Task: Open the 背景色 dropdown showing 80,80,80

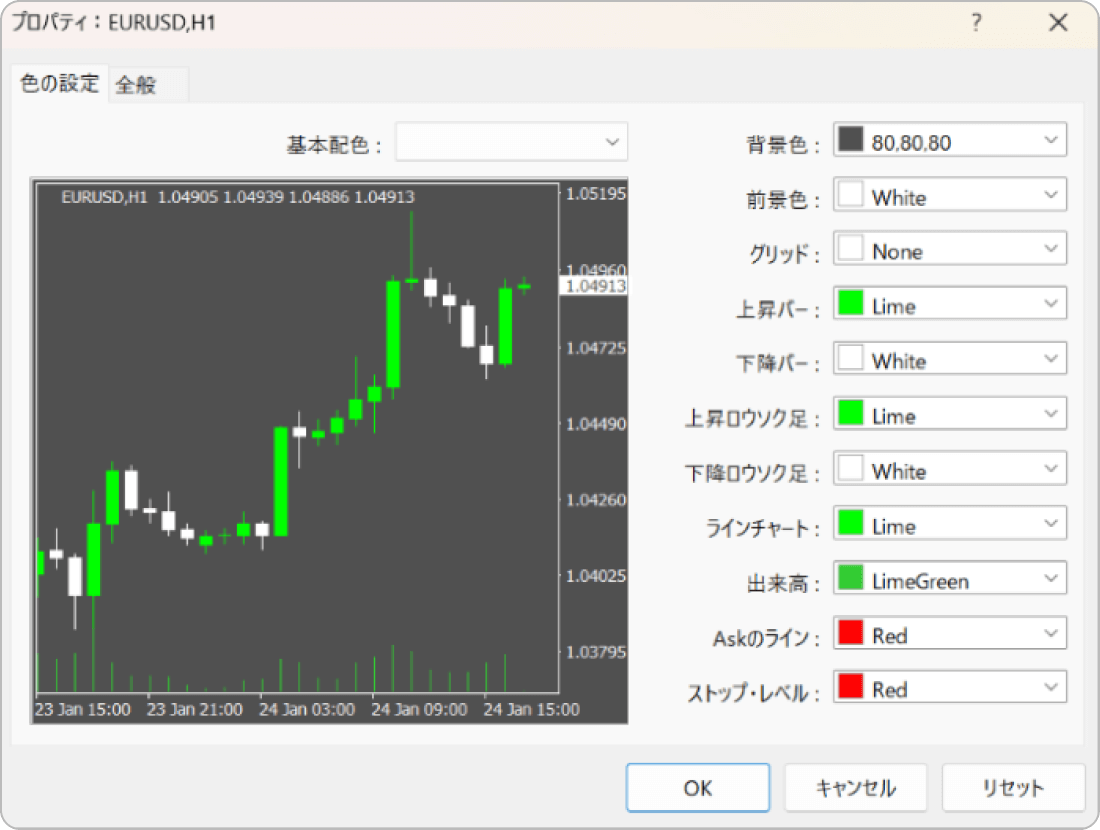Action: [950, 140]
